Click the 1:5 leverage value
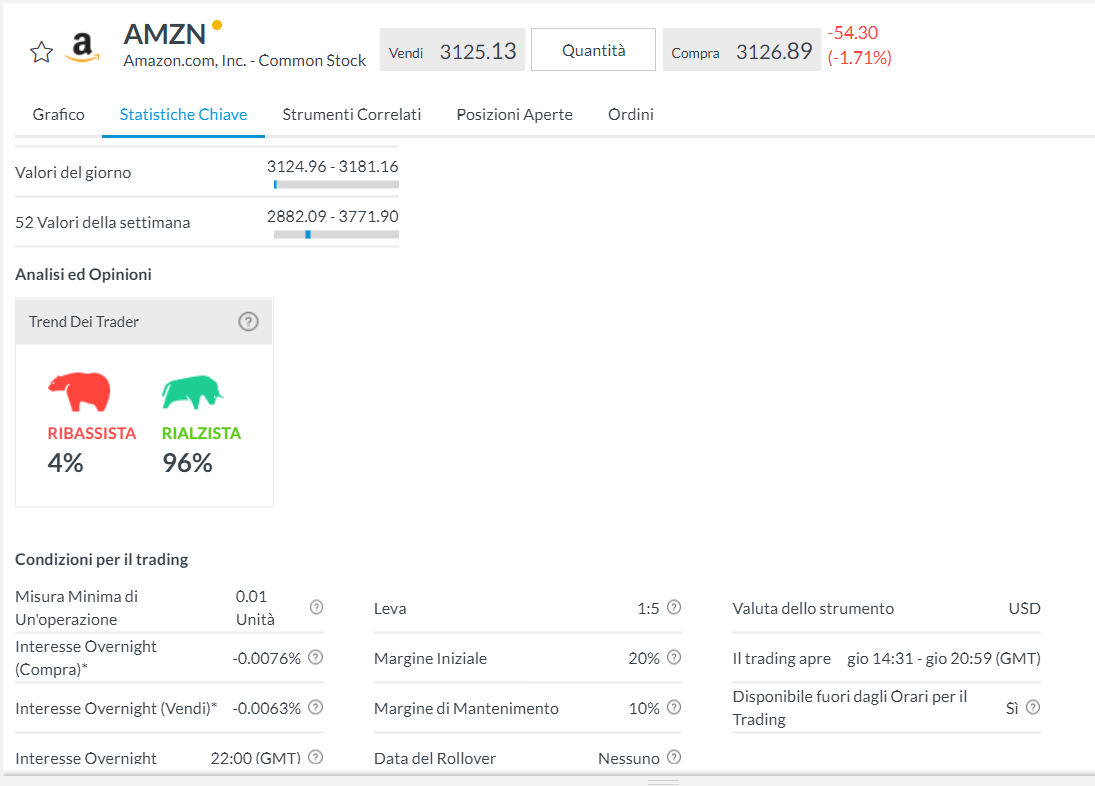 point(648,609)
